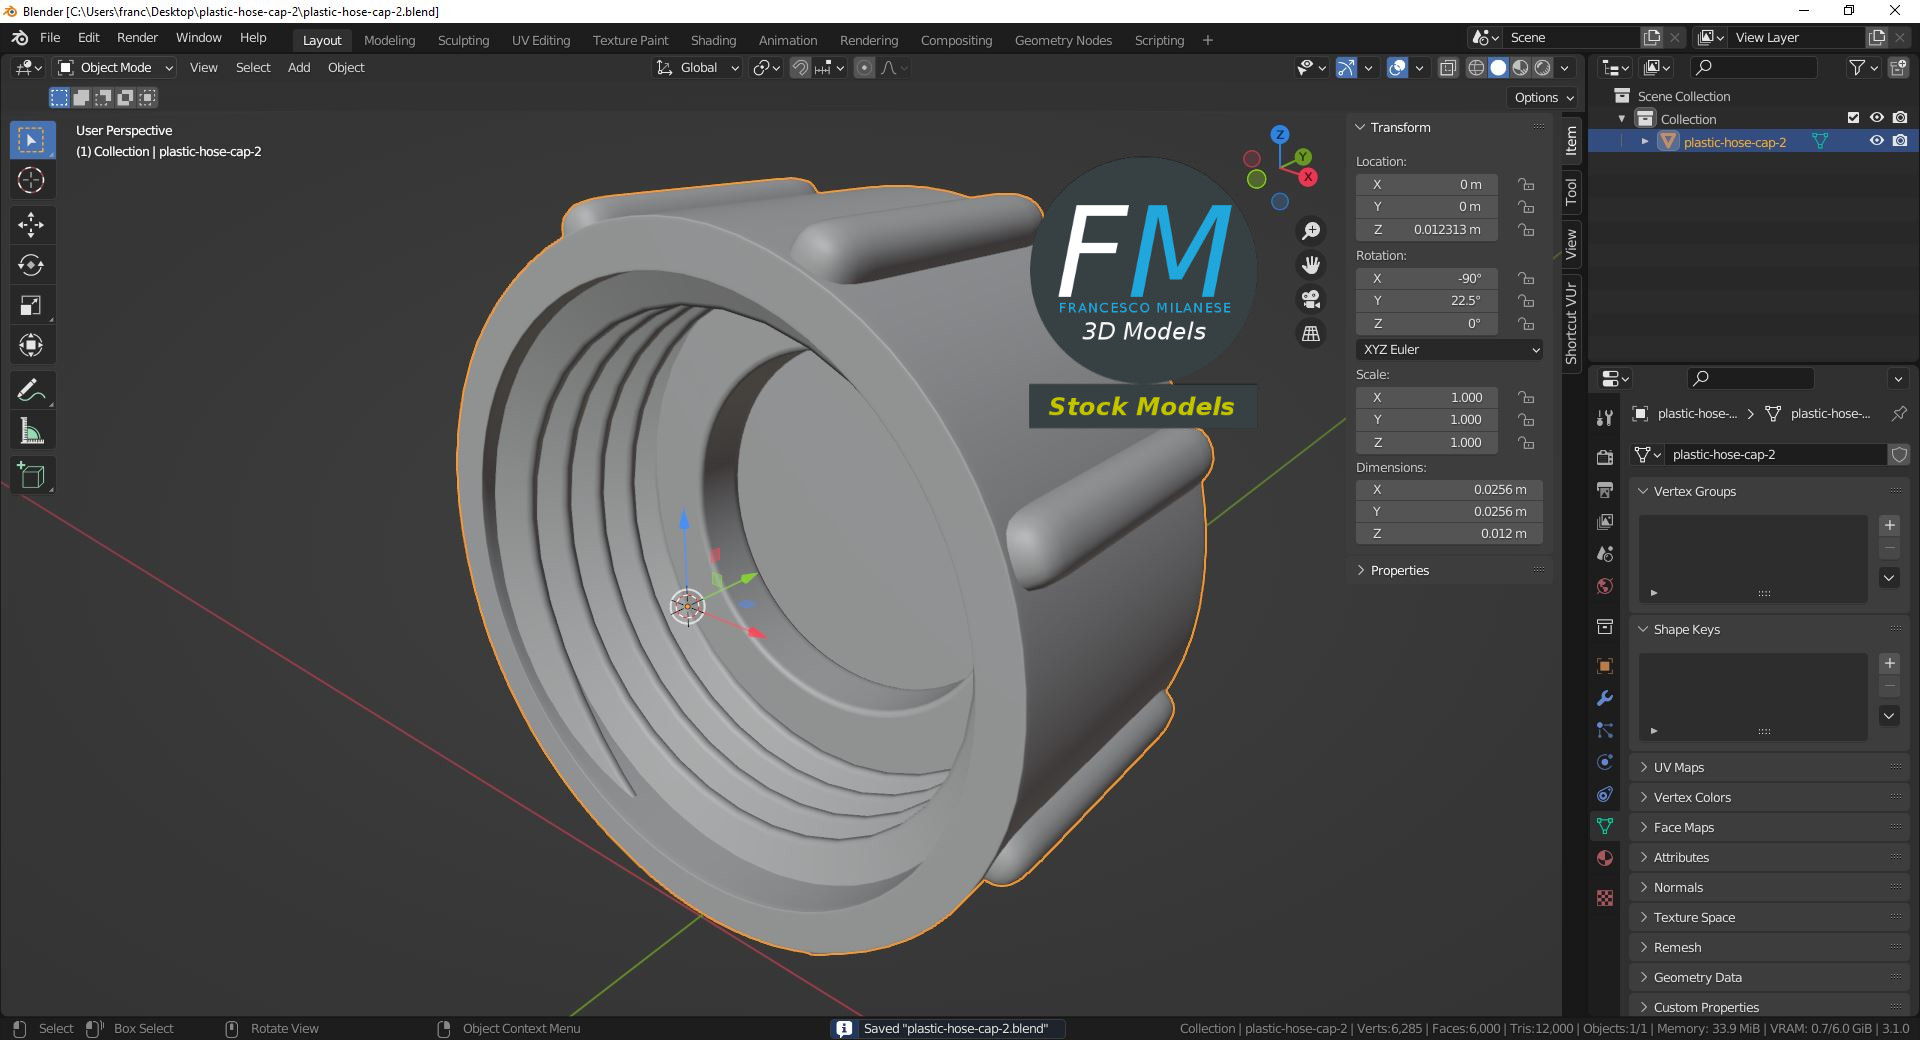Open the Output properties tab
Viewport: 1920px width, 1040px height.
[x=1605, y=489]
